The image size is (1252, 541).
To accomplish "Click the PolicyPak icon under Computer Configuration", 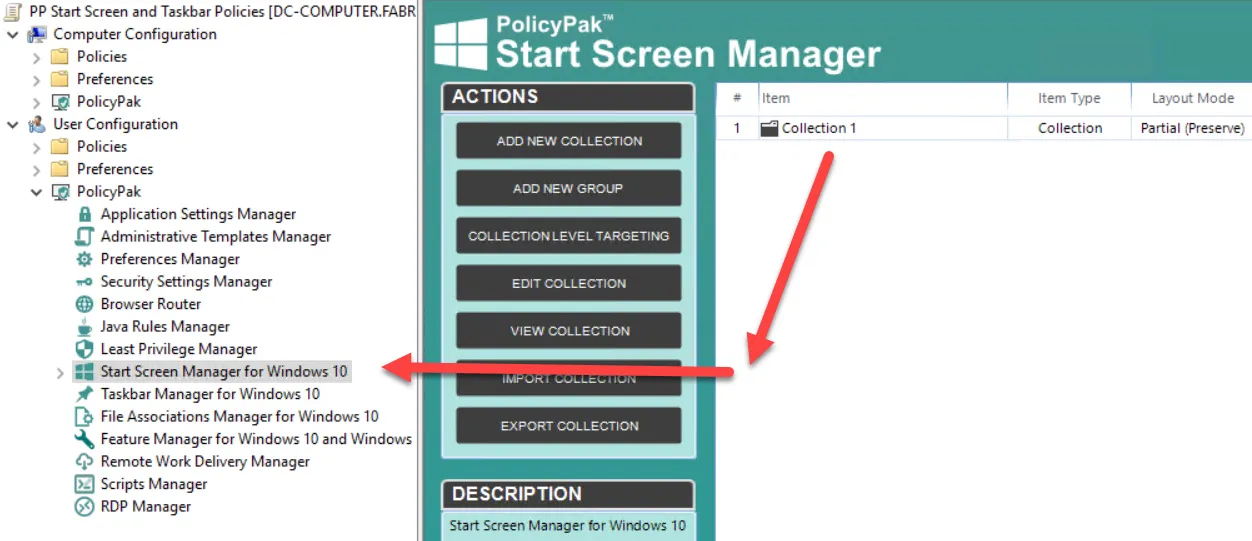I will [x=61, y=102].
